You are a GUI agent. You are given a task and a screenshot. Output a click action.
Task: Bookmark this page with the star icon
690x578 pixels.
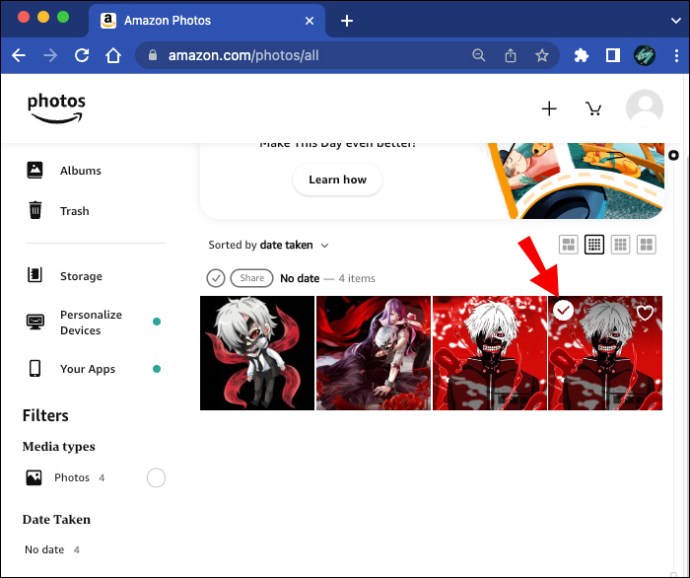point(542,55)
